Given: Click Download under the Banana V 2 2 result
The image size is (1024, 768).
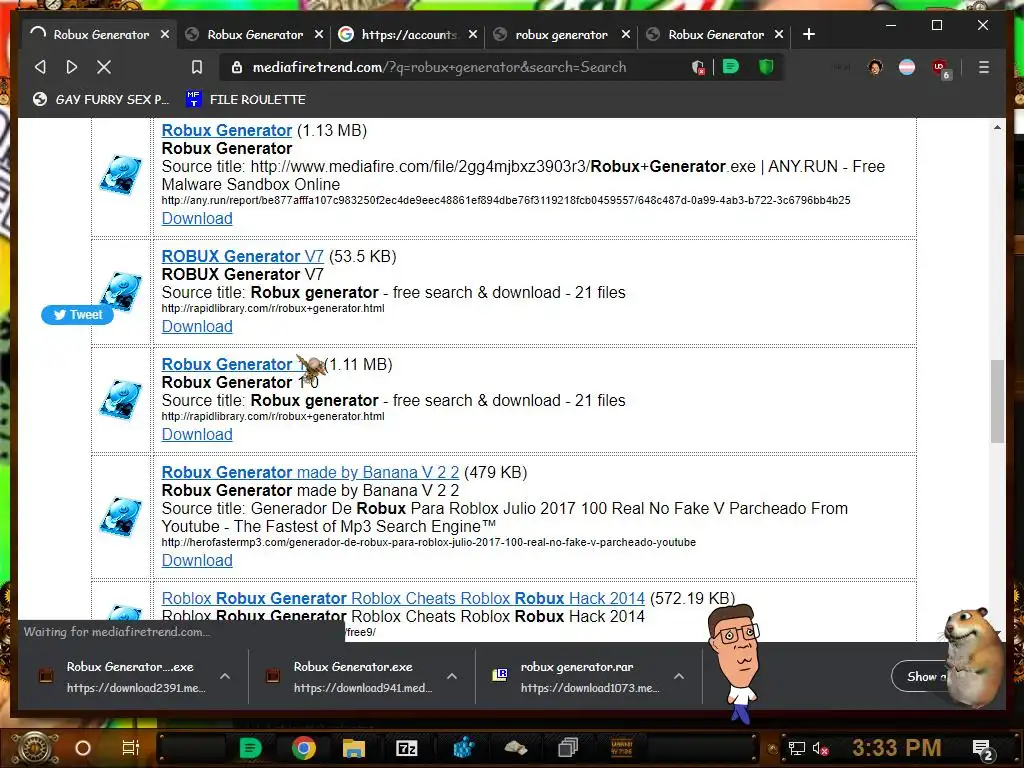Looking at the screenshot, I should (197, 560).
